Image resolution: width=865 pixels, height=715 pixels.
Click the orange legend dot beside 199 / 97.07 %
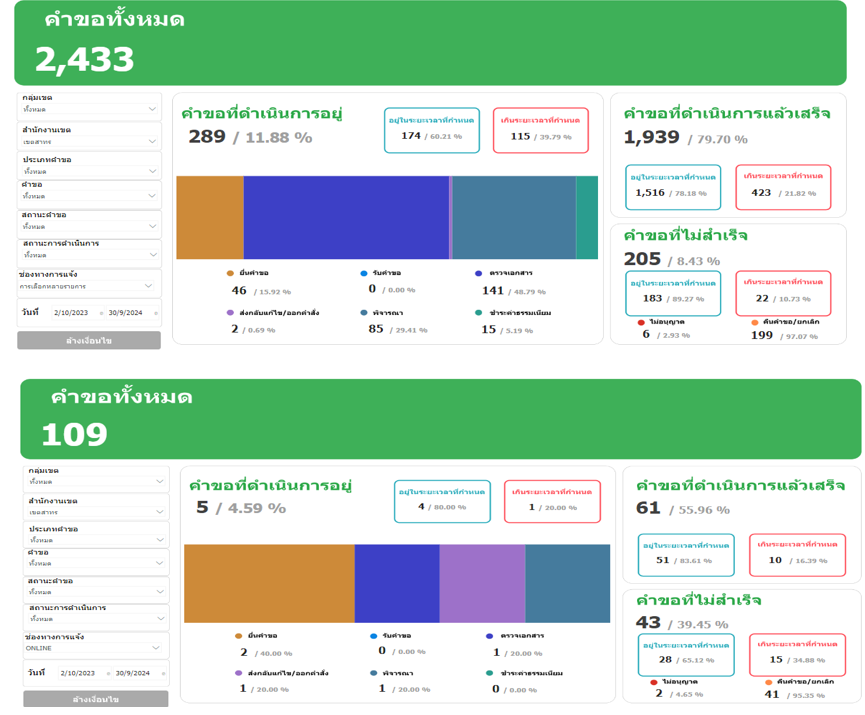(x=754, y=322)
